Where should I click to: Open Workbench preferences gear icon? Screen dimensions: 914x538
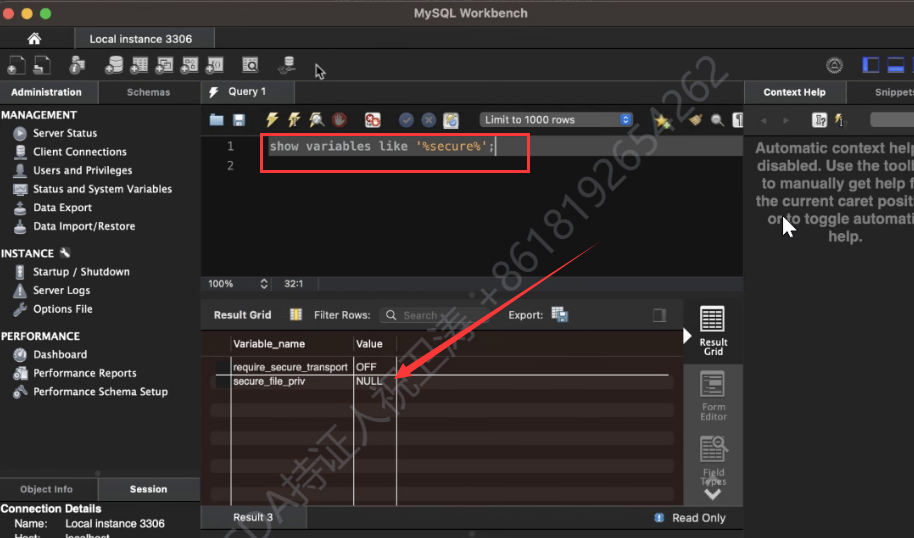(x=834, y=65)
